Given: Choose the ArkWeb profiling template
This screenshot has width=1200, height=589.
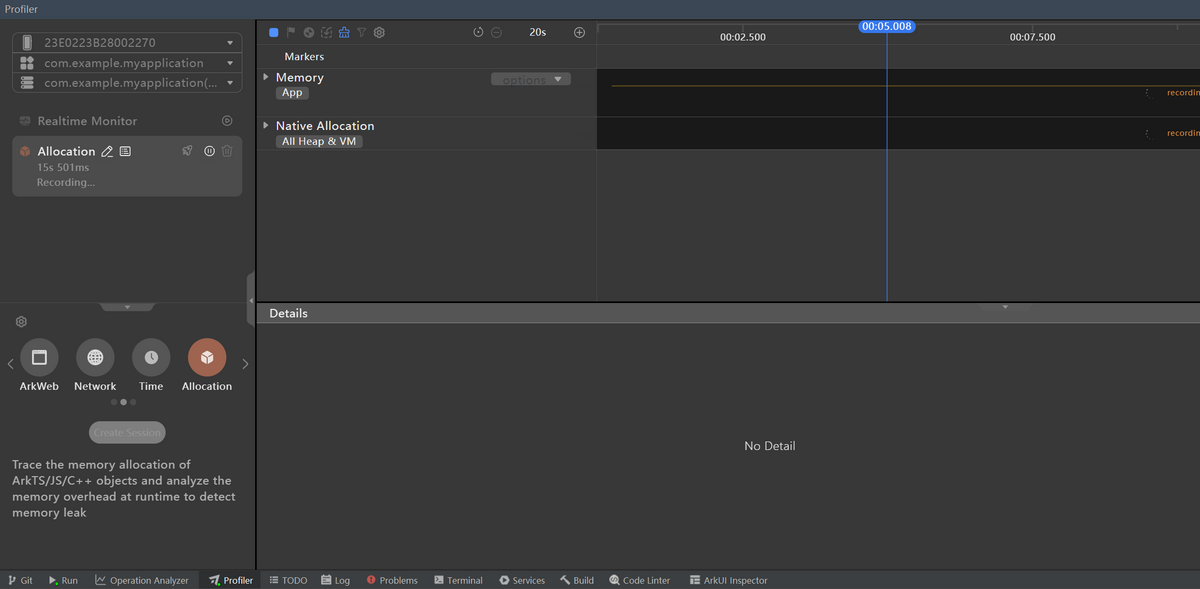Looking at the screenshot, I should pos(39,357).
